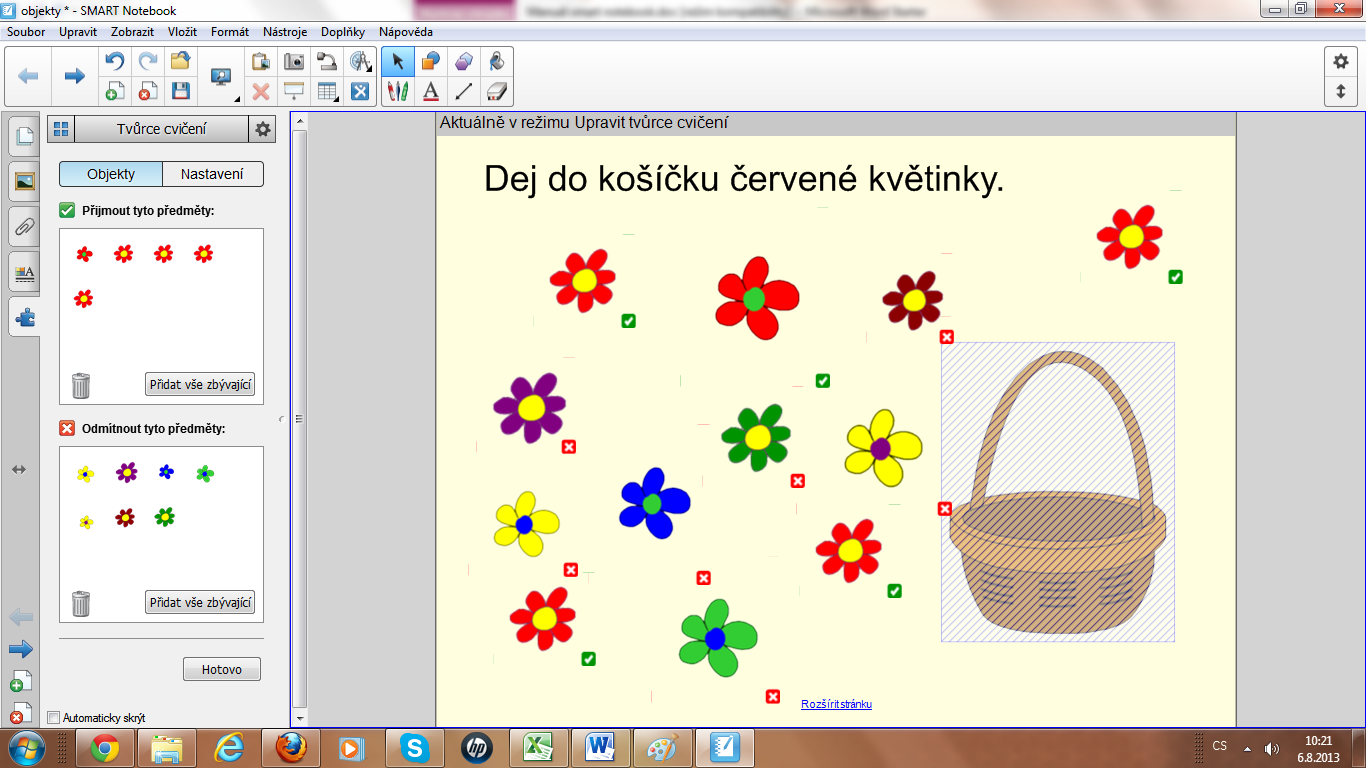This screenshot has height=768, width=1366.
Task: Open the Zobrazit menu
Action: tap(132, 32)
